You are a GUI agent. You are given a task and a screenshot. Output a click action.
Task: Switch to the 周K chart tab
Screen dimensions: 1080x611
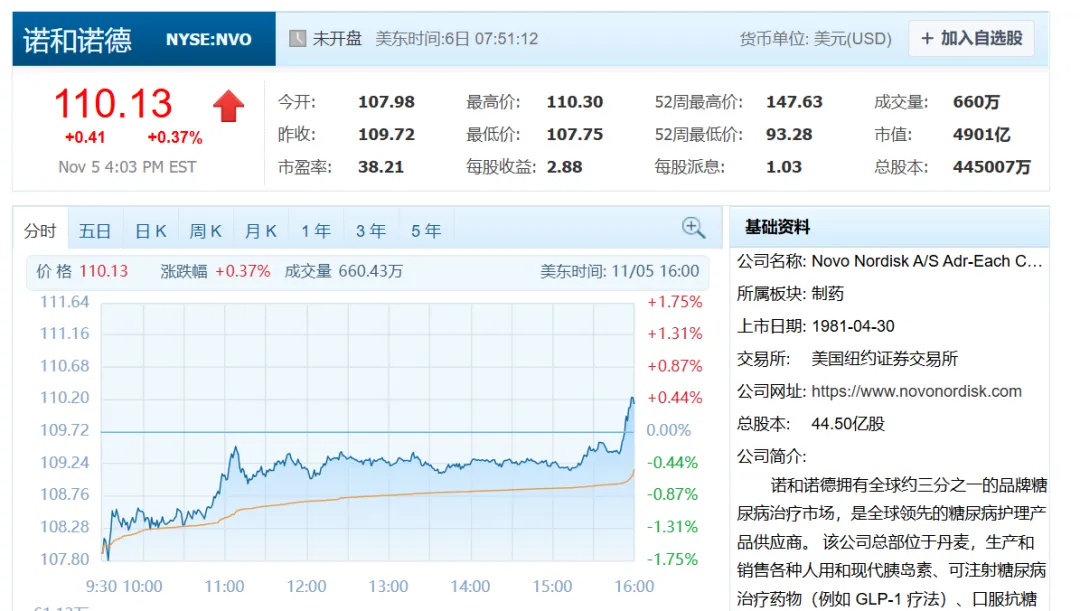pyautogui.click(x=205, y=231)
